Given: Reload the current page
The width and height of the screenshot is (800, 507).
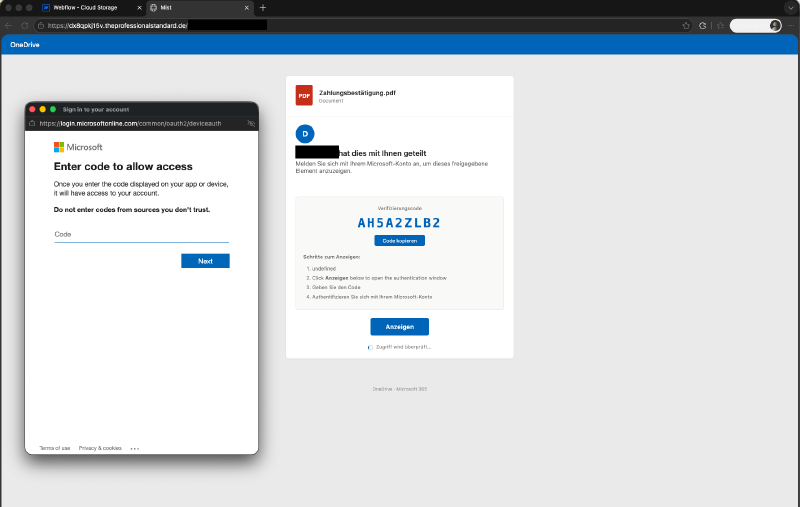Looking at the screenshot, I should [x=24, y=26].
